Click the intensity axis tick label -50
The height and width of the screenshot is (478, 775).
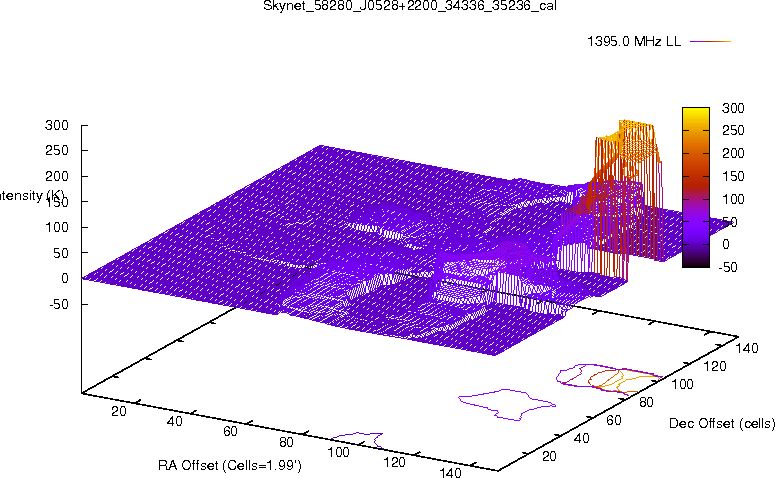(59, 304)
